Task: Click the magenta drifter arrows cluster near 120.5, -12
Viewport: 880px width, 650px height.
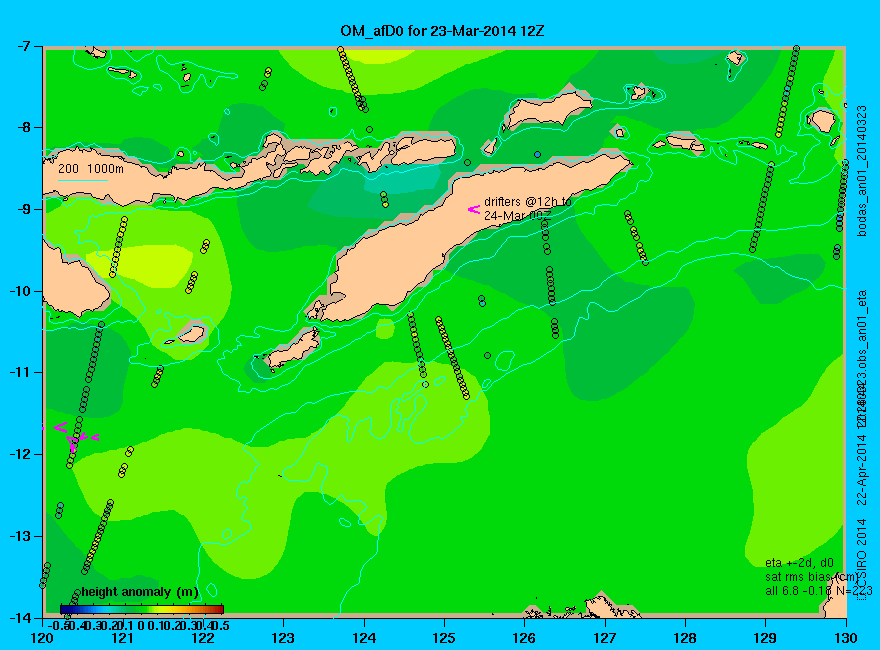Action: click(x=76, y=436)
